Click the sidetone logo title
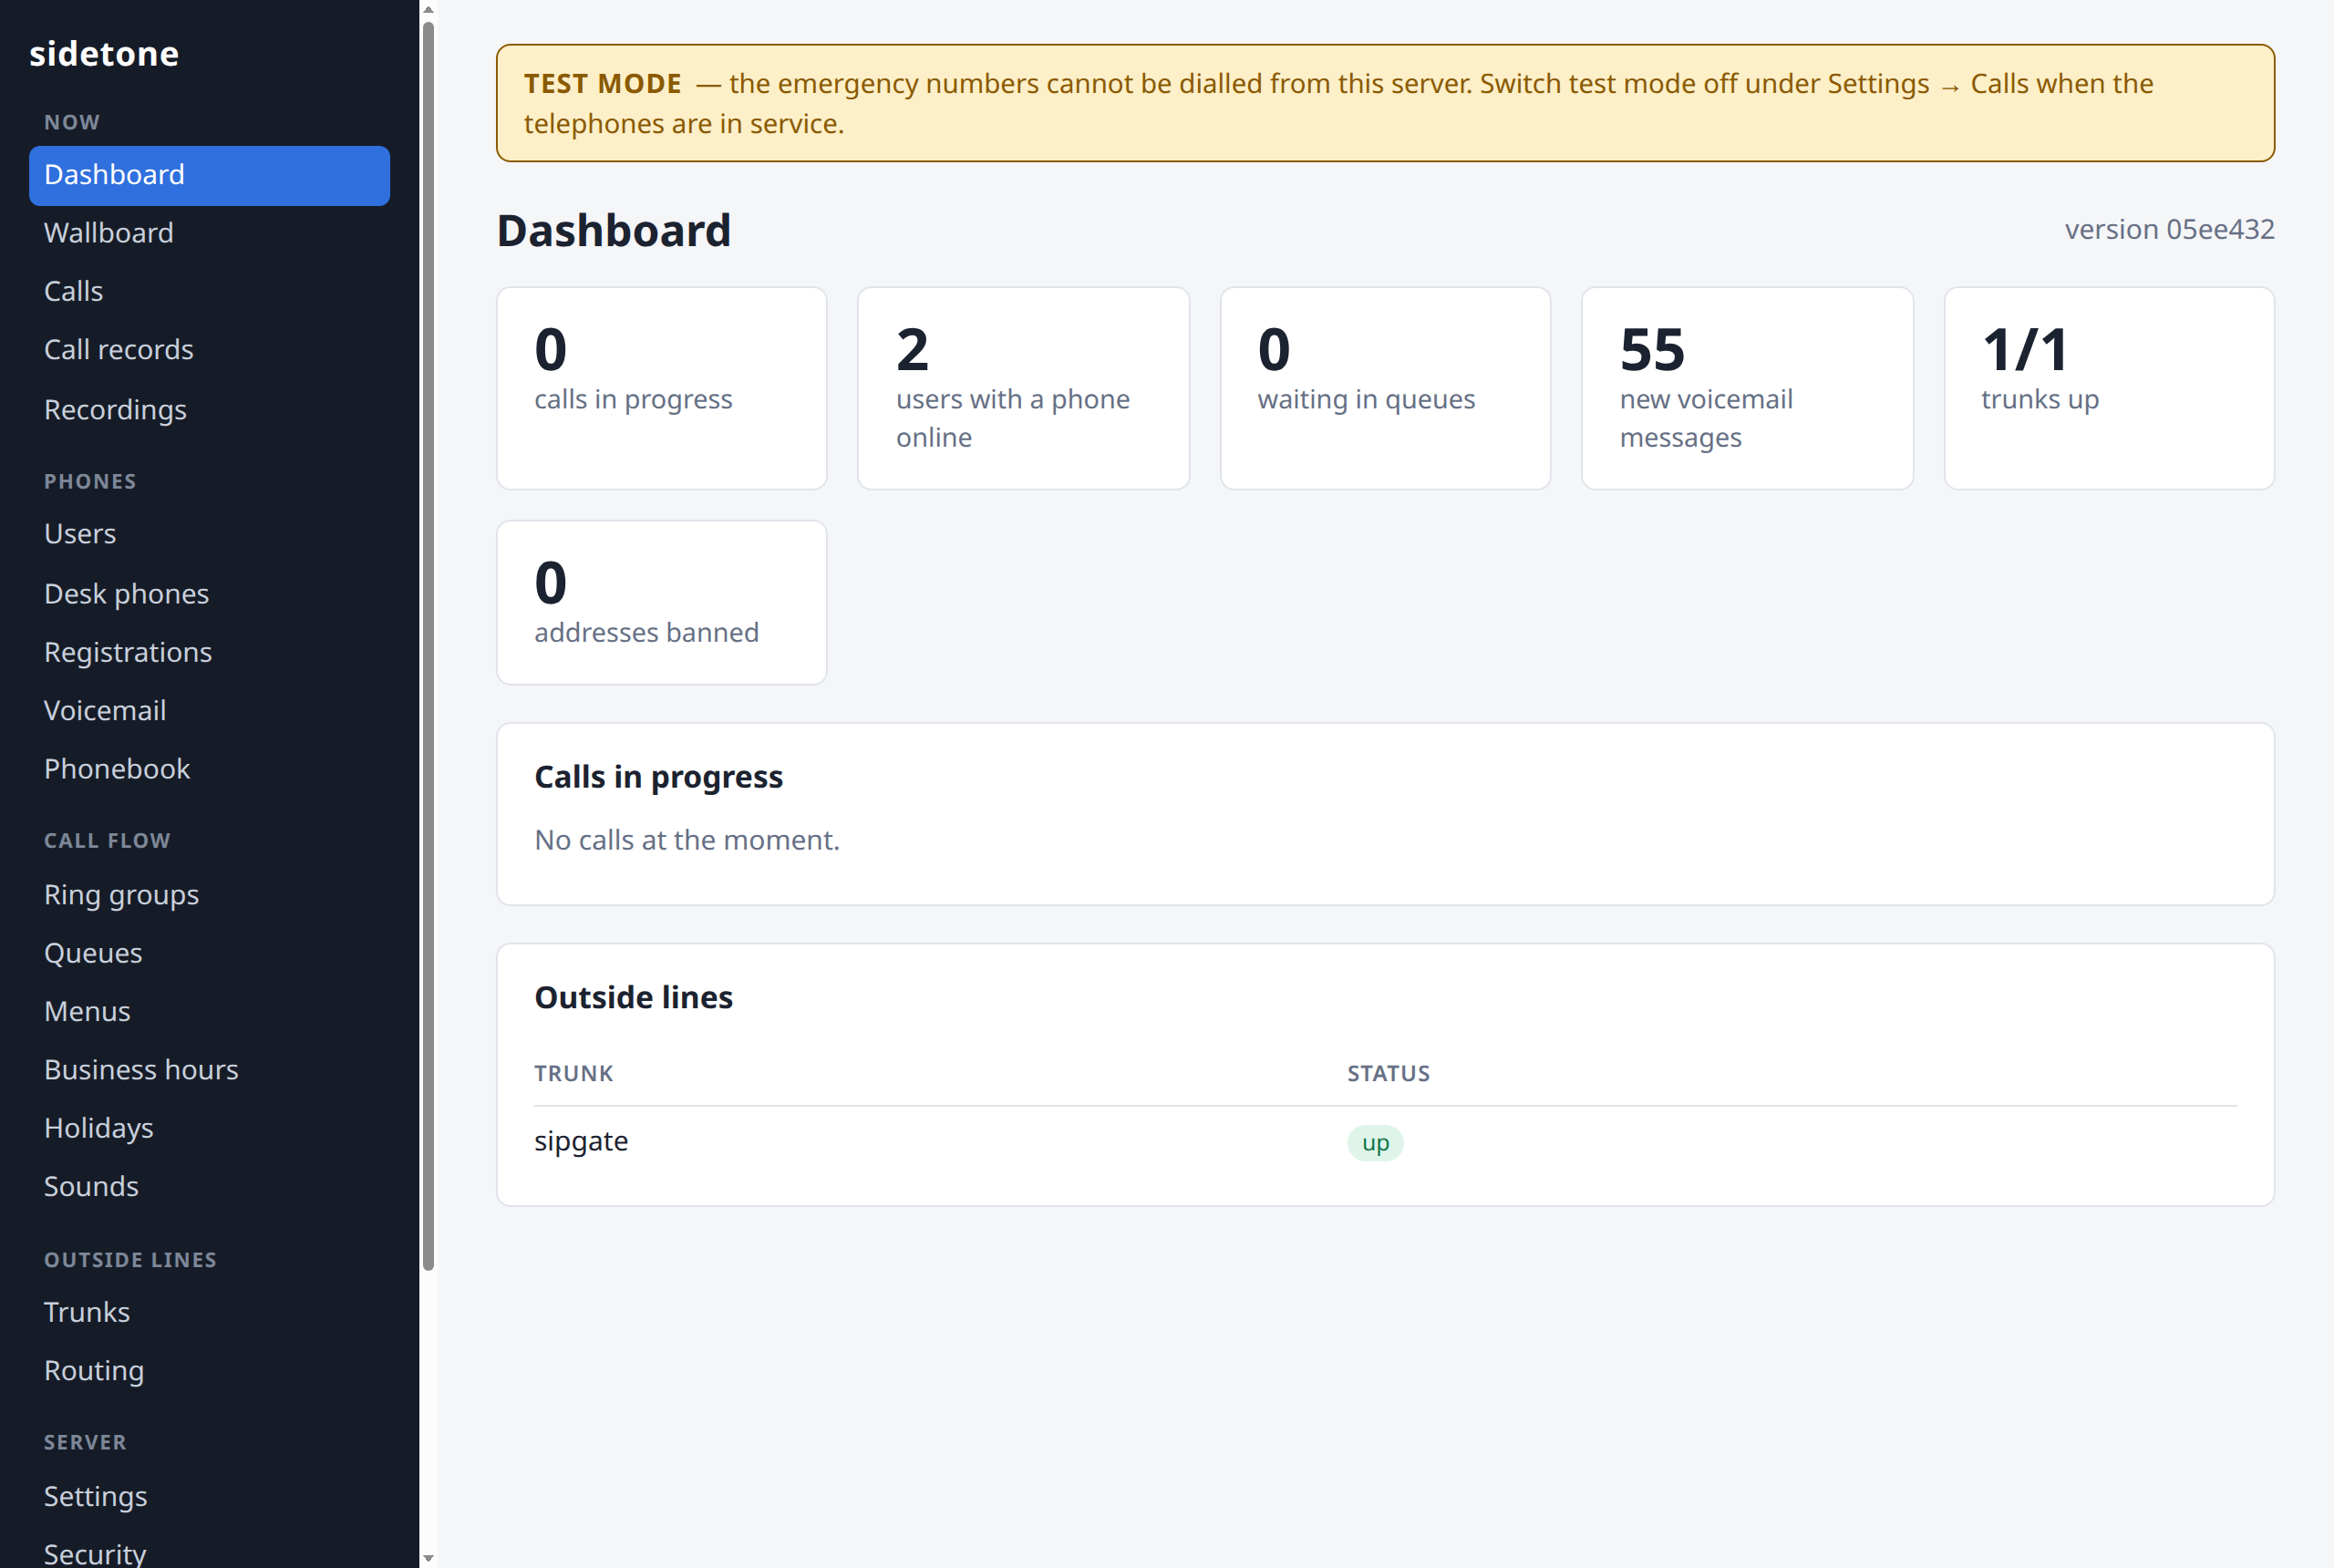 point(104,54)
